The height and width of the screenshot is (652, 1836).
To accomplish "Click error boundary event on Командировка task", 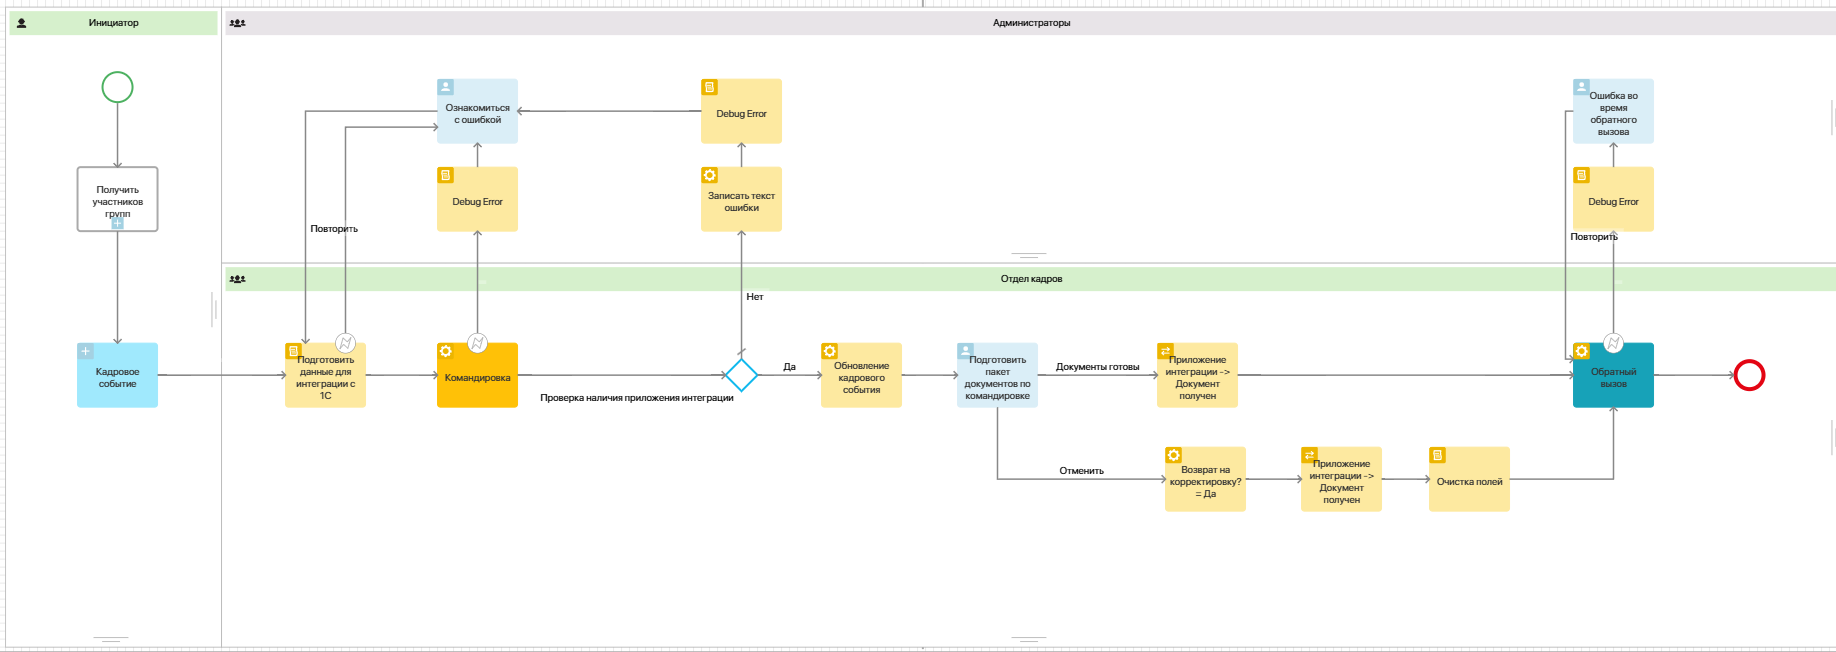I will (x=477, y=343).
